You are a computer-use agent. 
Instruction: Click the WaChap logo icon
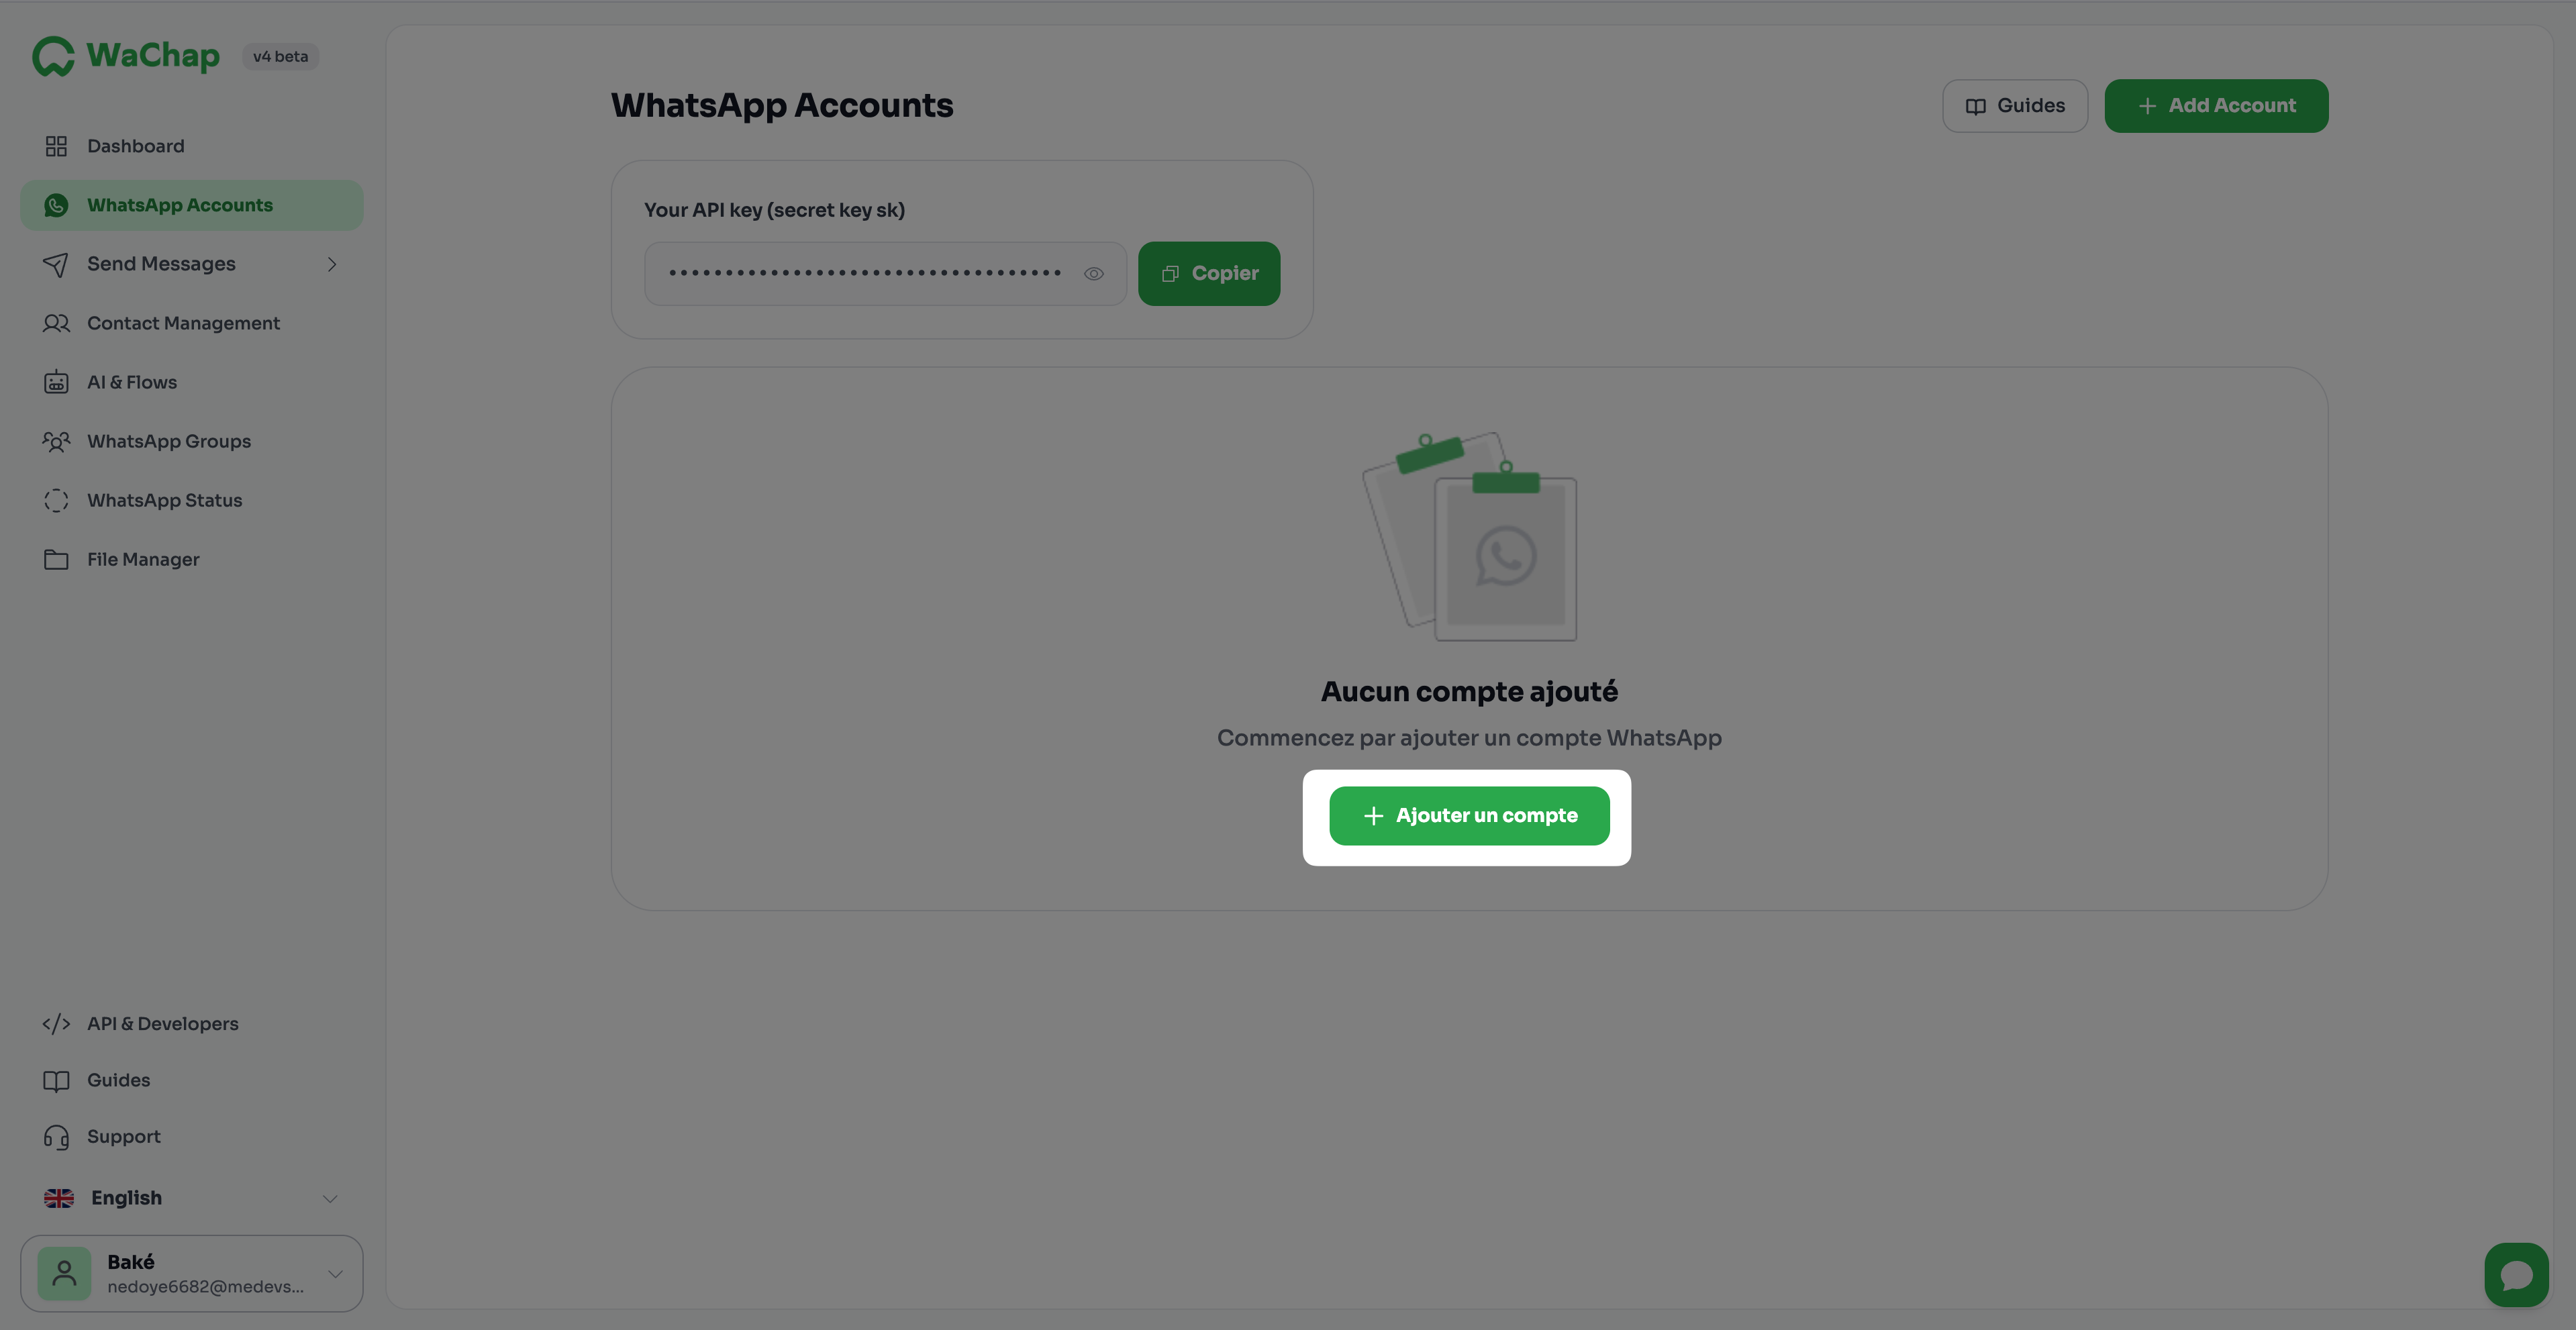tap(53, 56)
